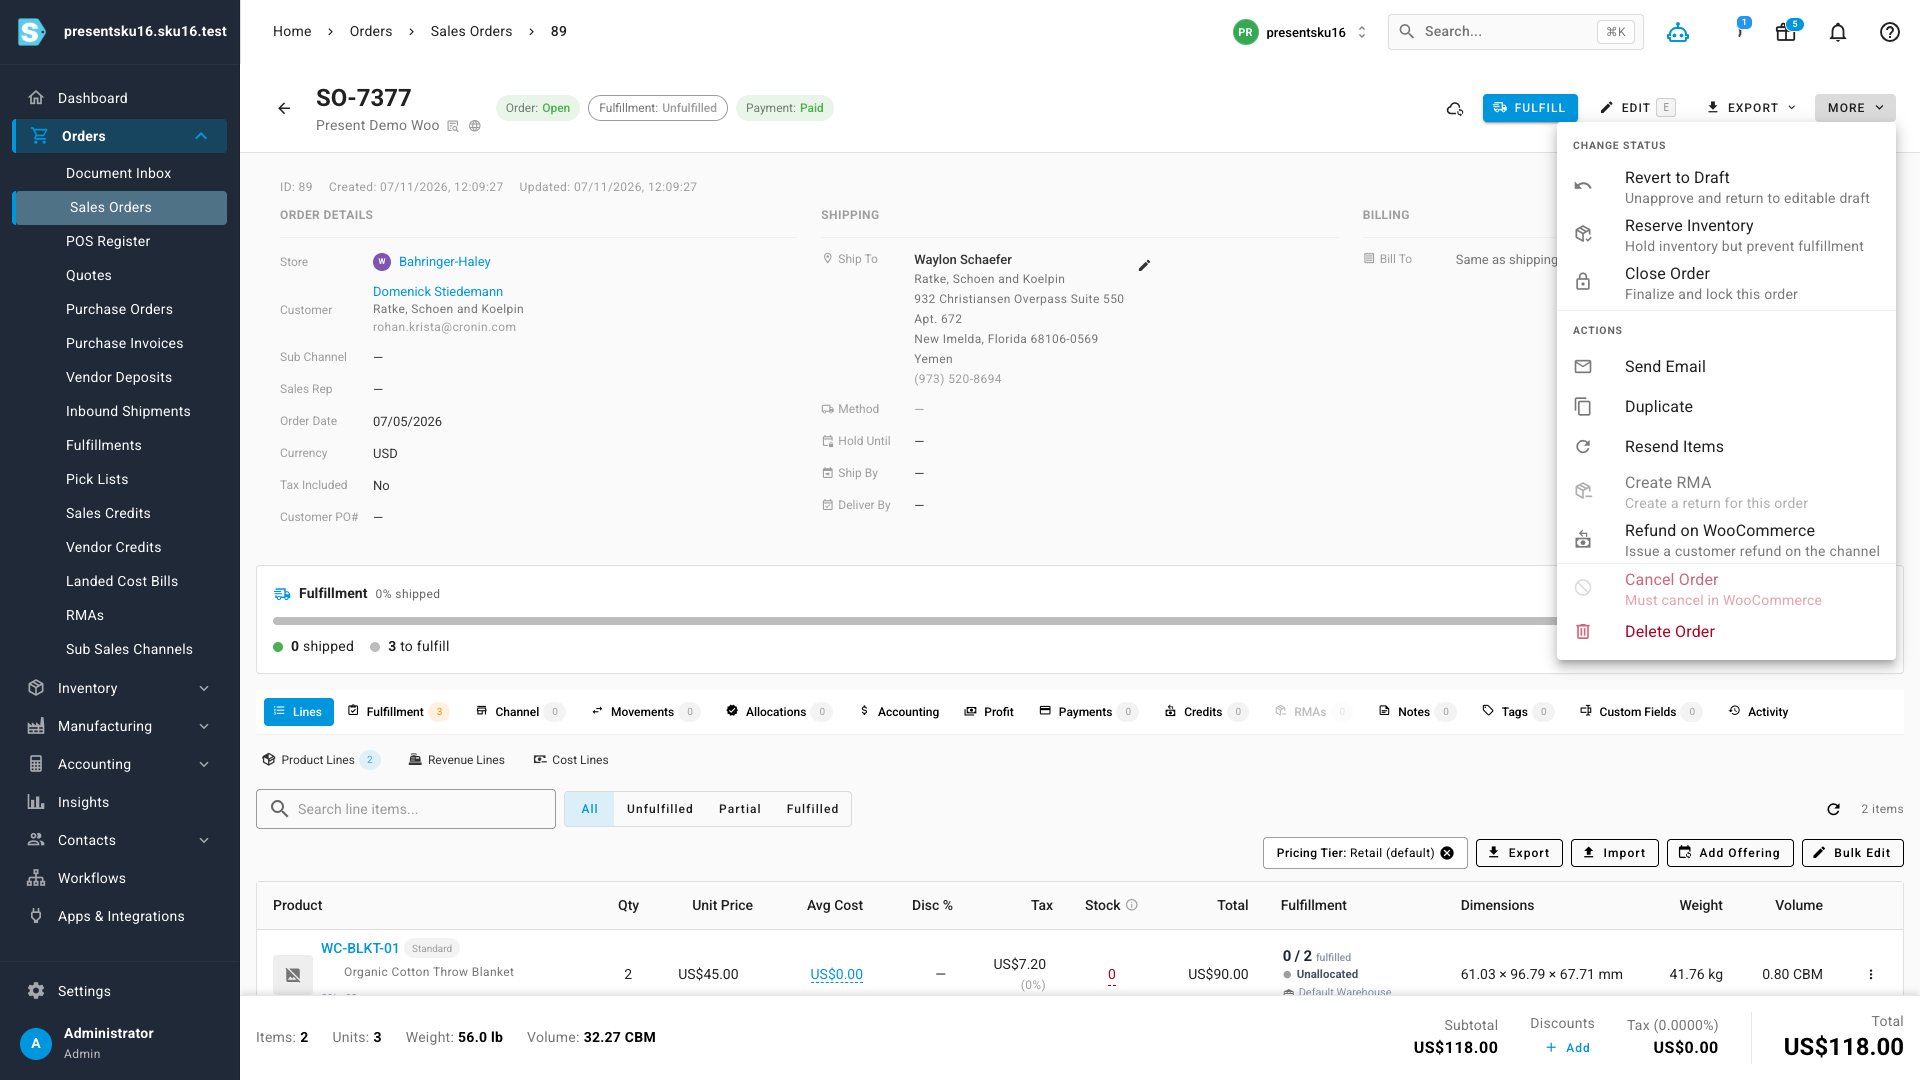Expand the Accounting sidebar section

pyautogui.click(x=204, y=764)
